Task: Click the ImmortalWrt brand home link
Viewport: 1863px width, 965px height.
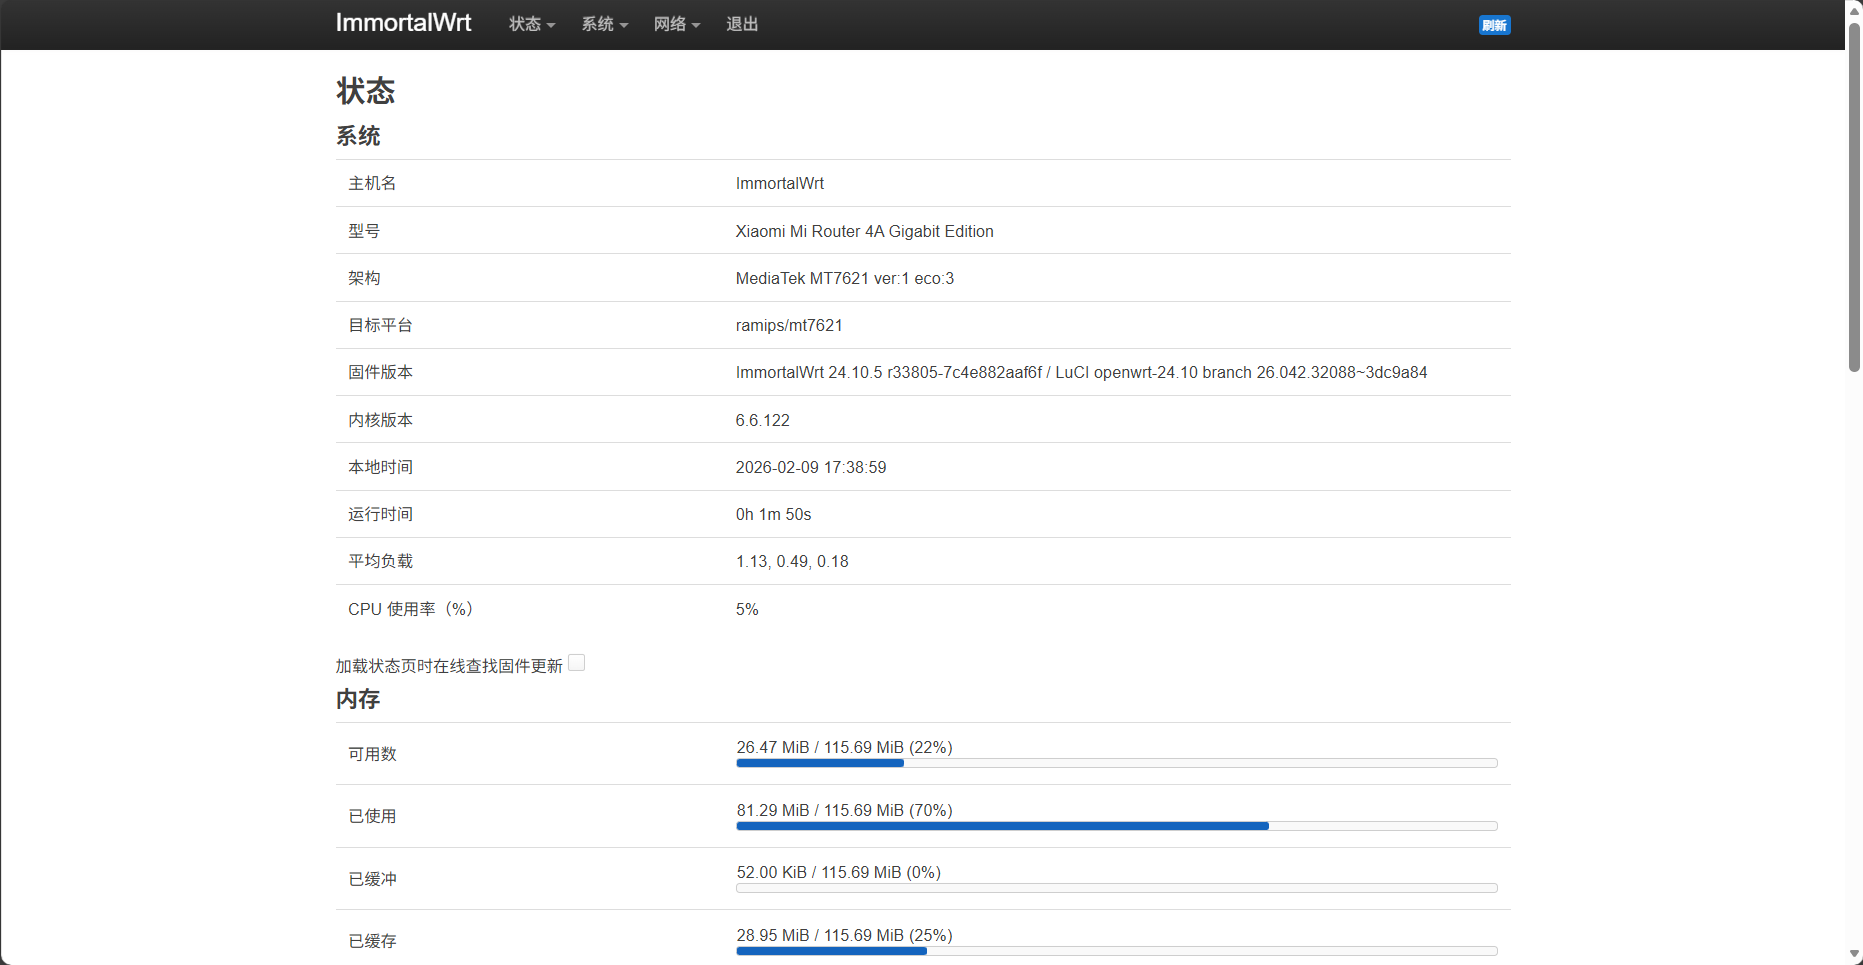Action: pyautogui.click(x=403, y=23)
